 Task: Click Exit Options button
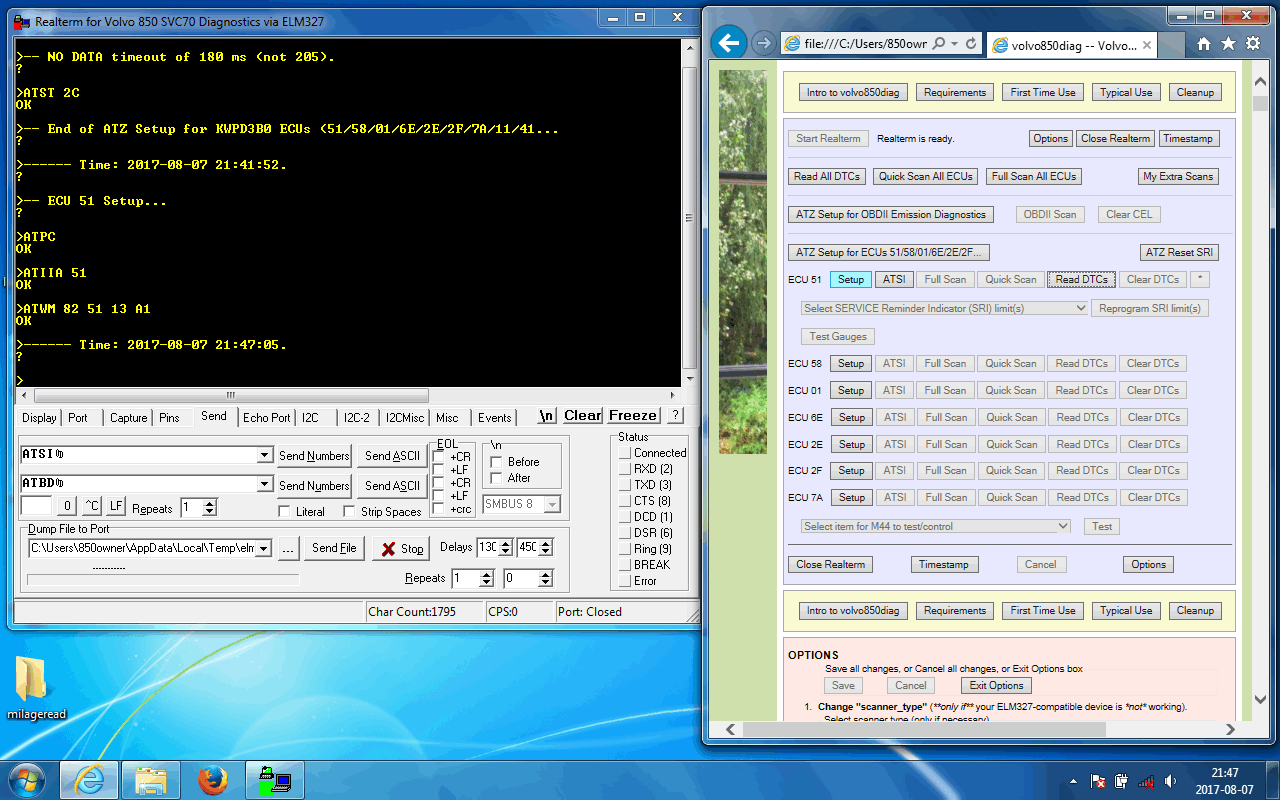pyautogui.click(x=998, y=685)
